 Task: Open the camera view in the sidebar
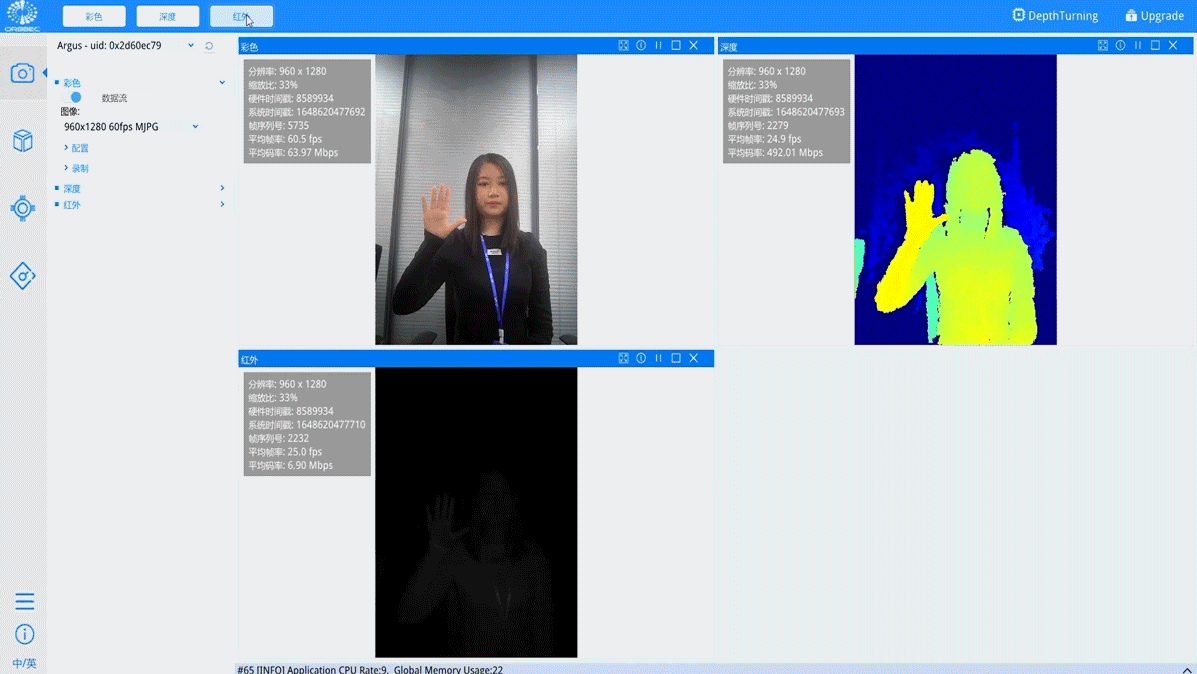22,73
